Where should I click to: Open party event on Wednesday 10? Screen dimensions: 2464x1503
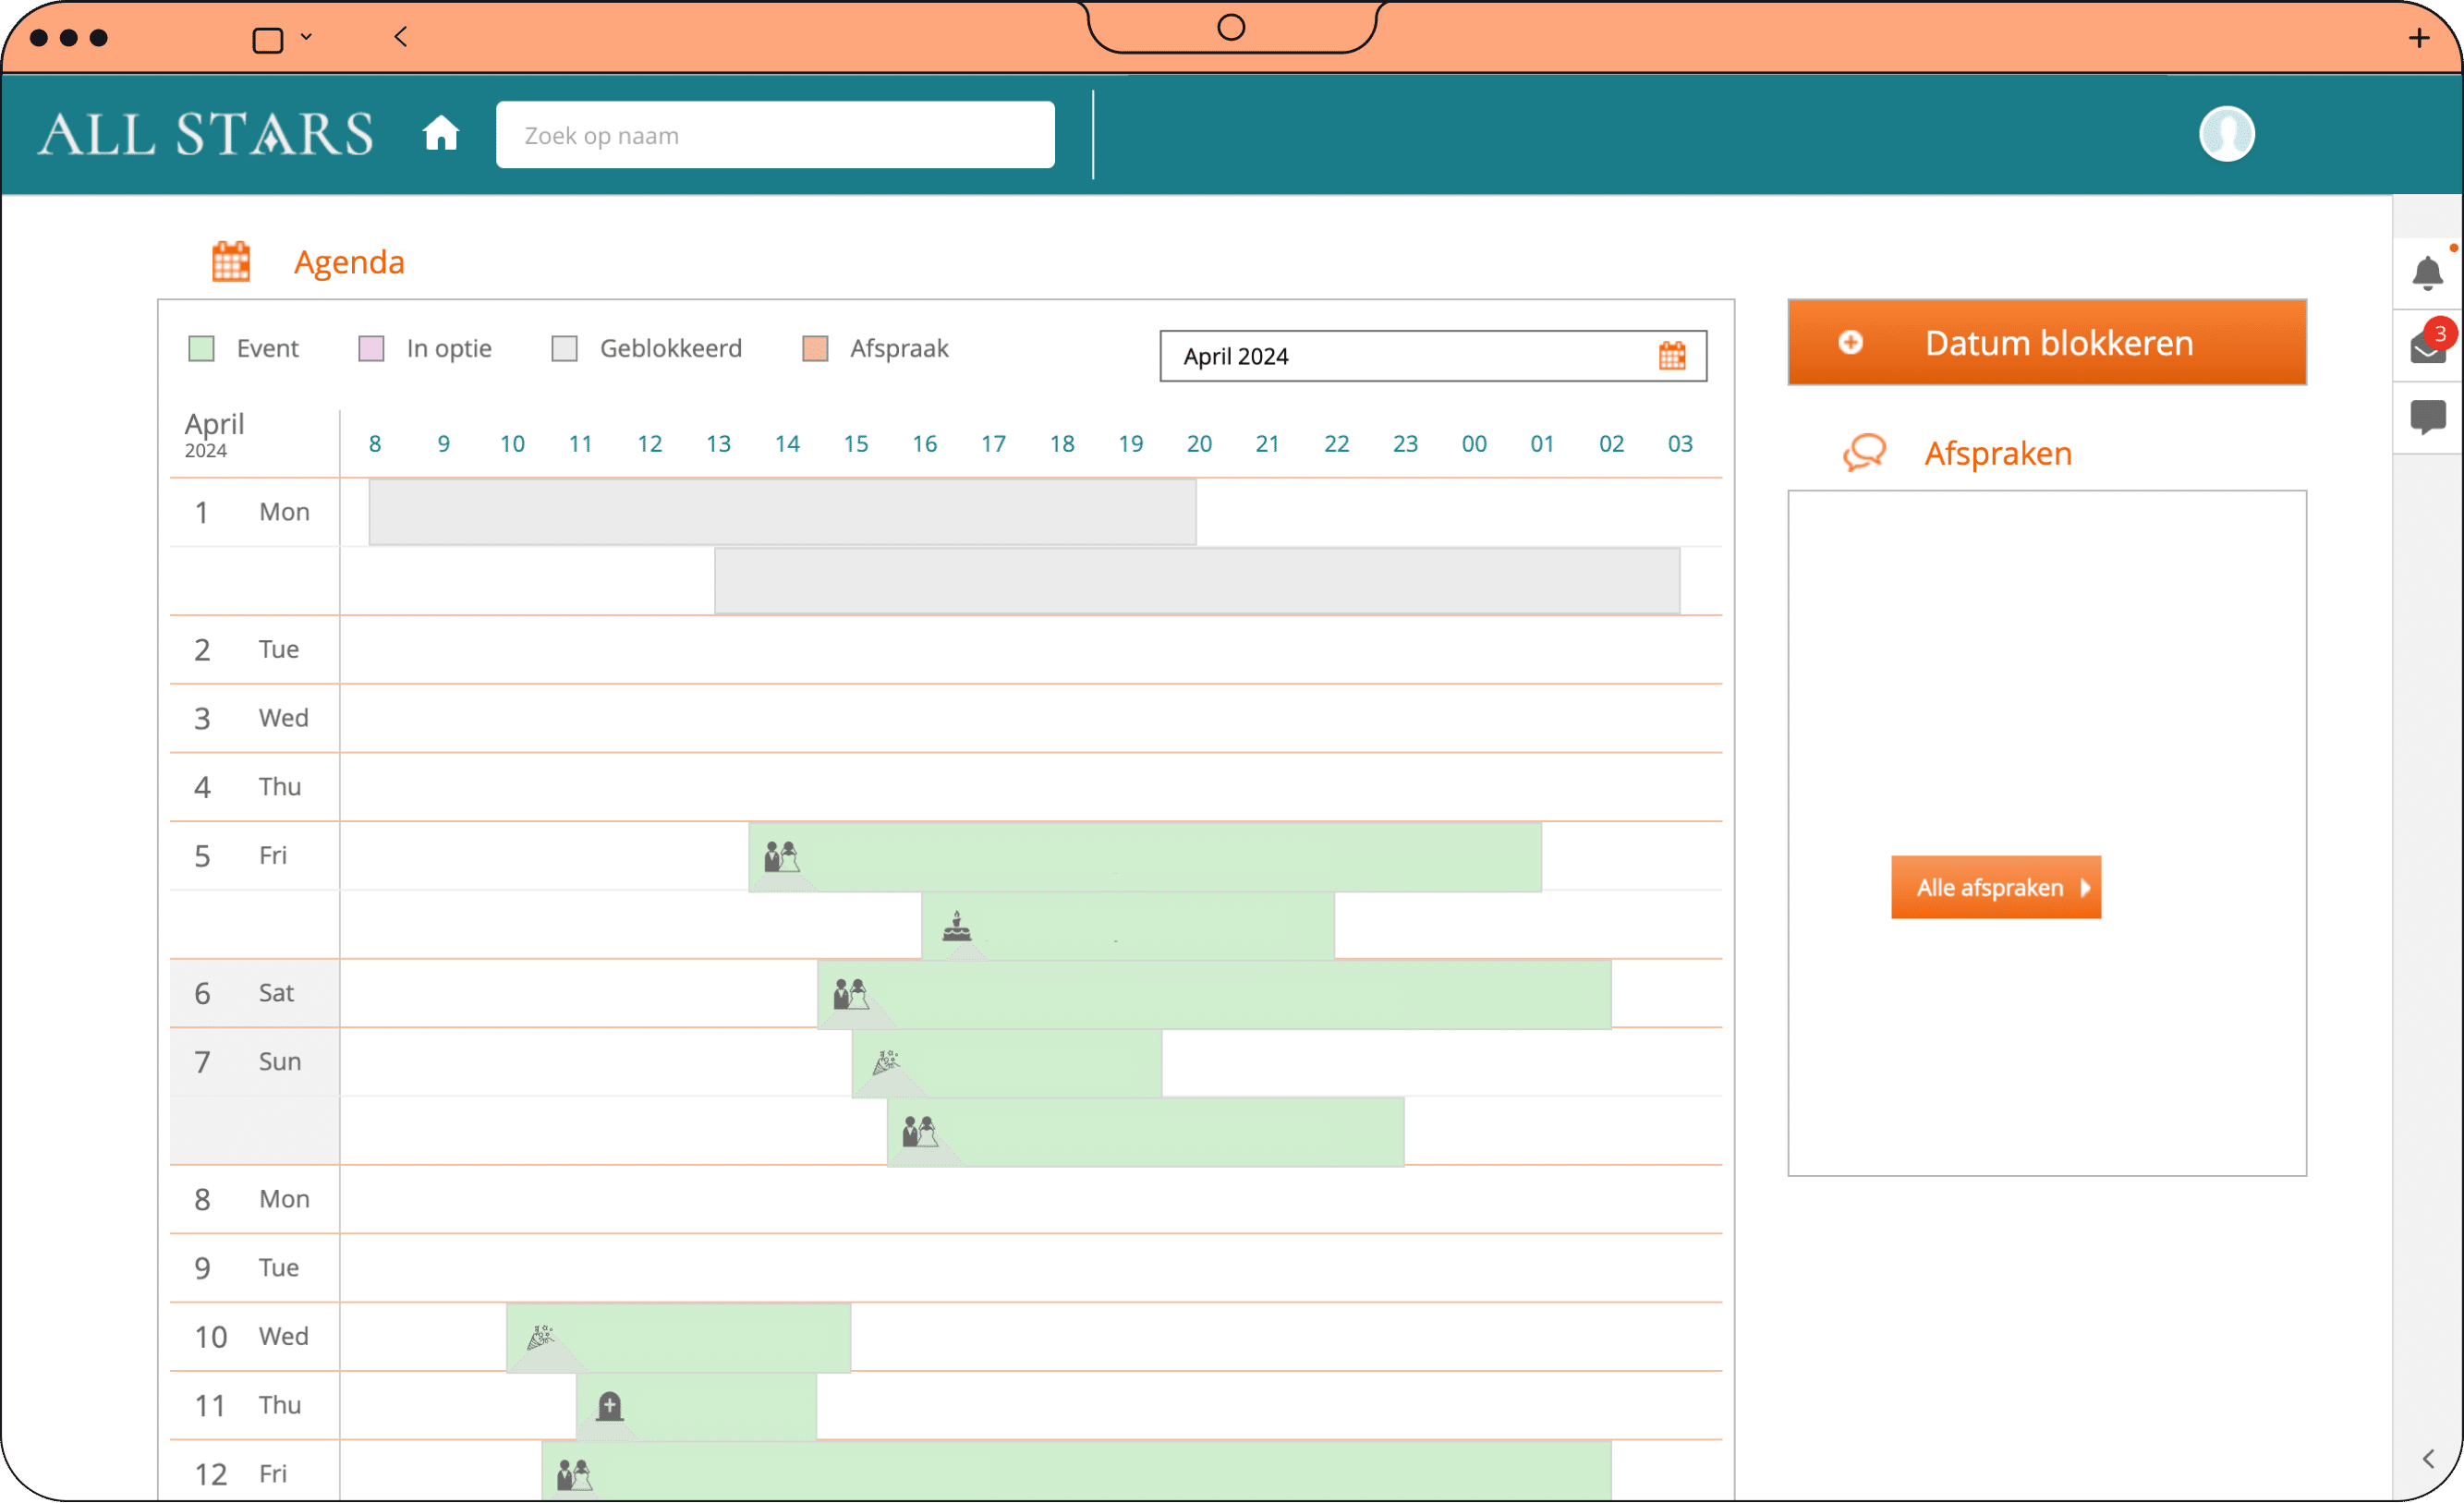[679, 1337]
